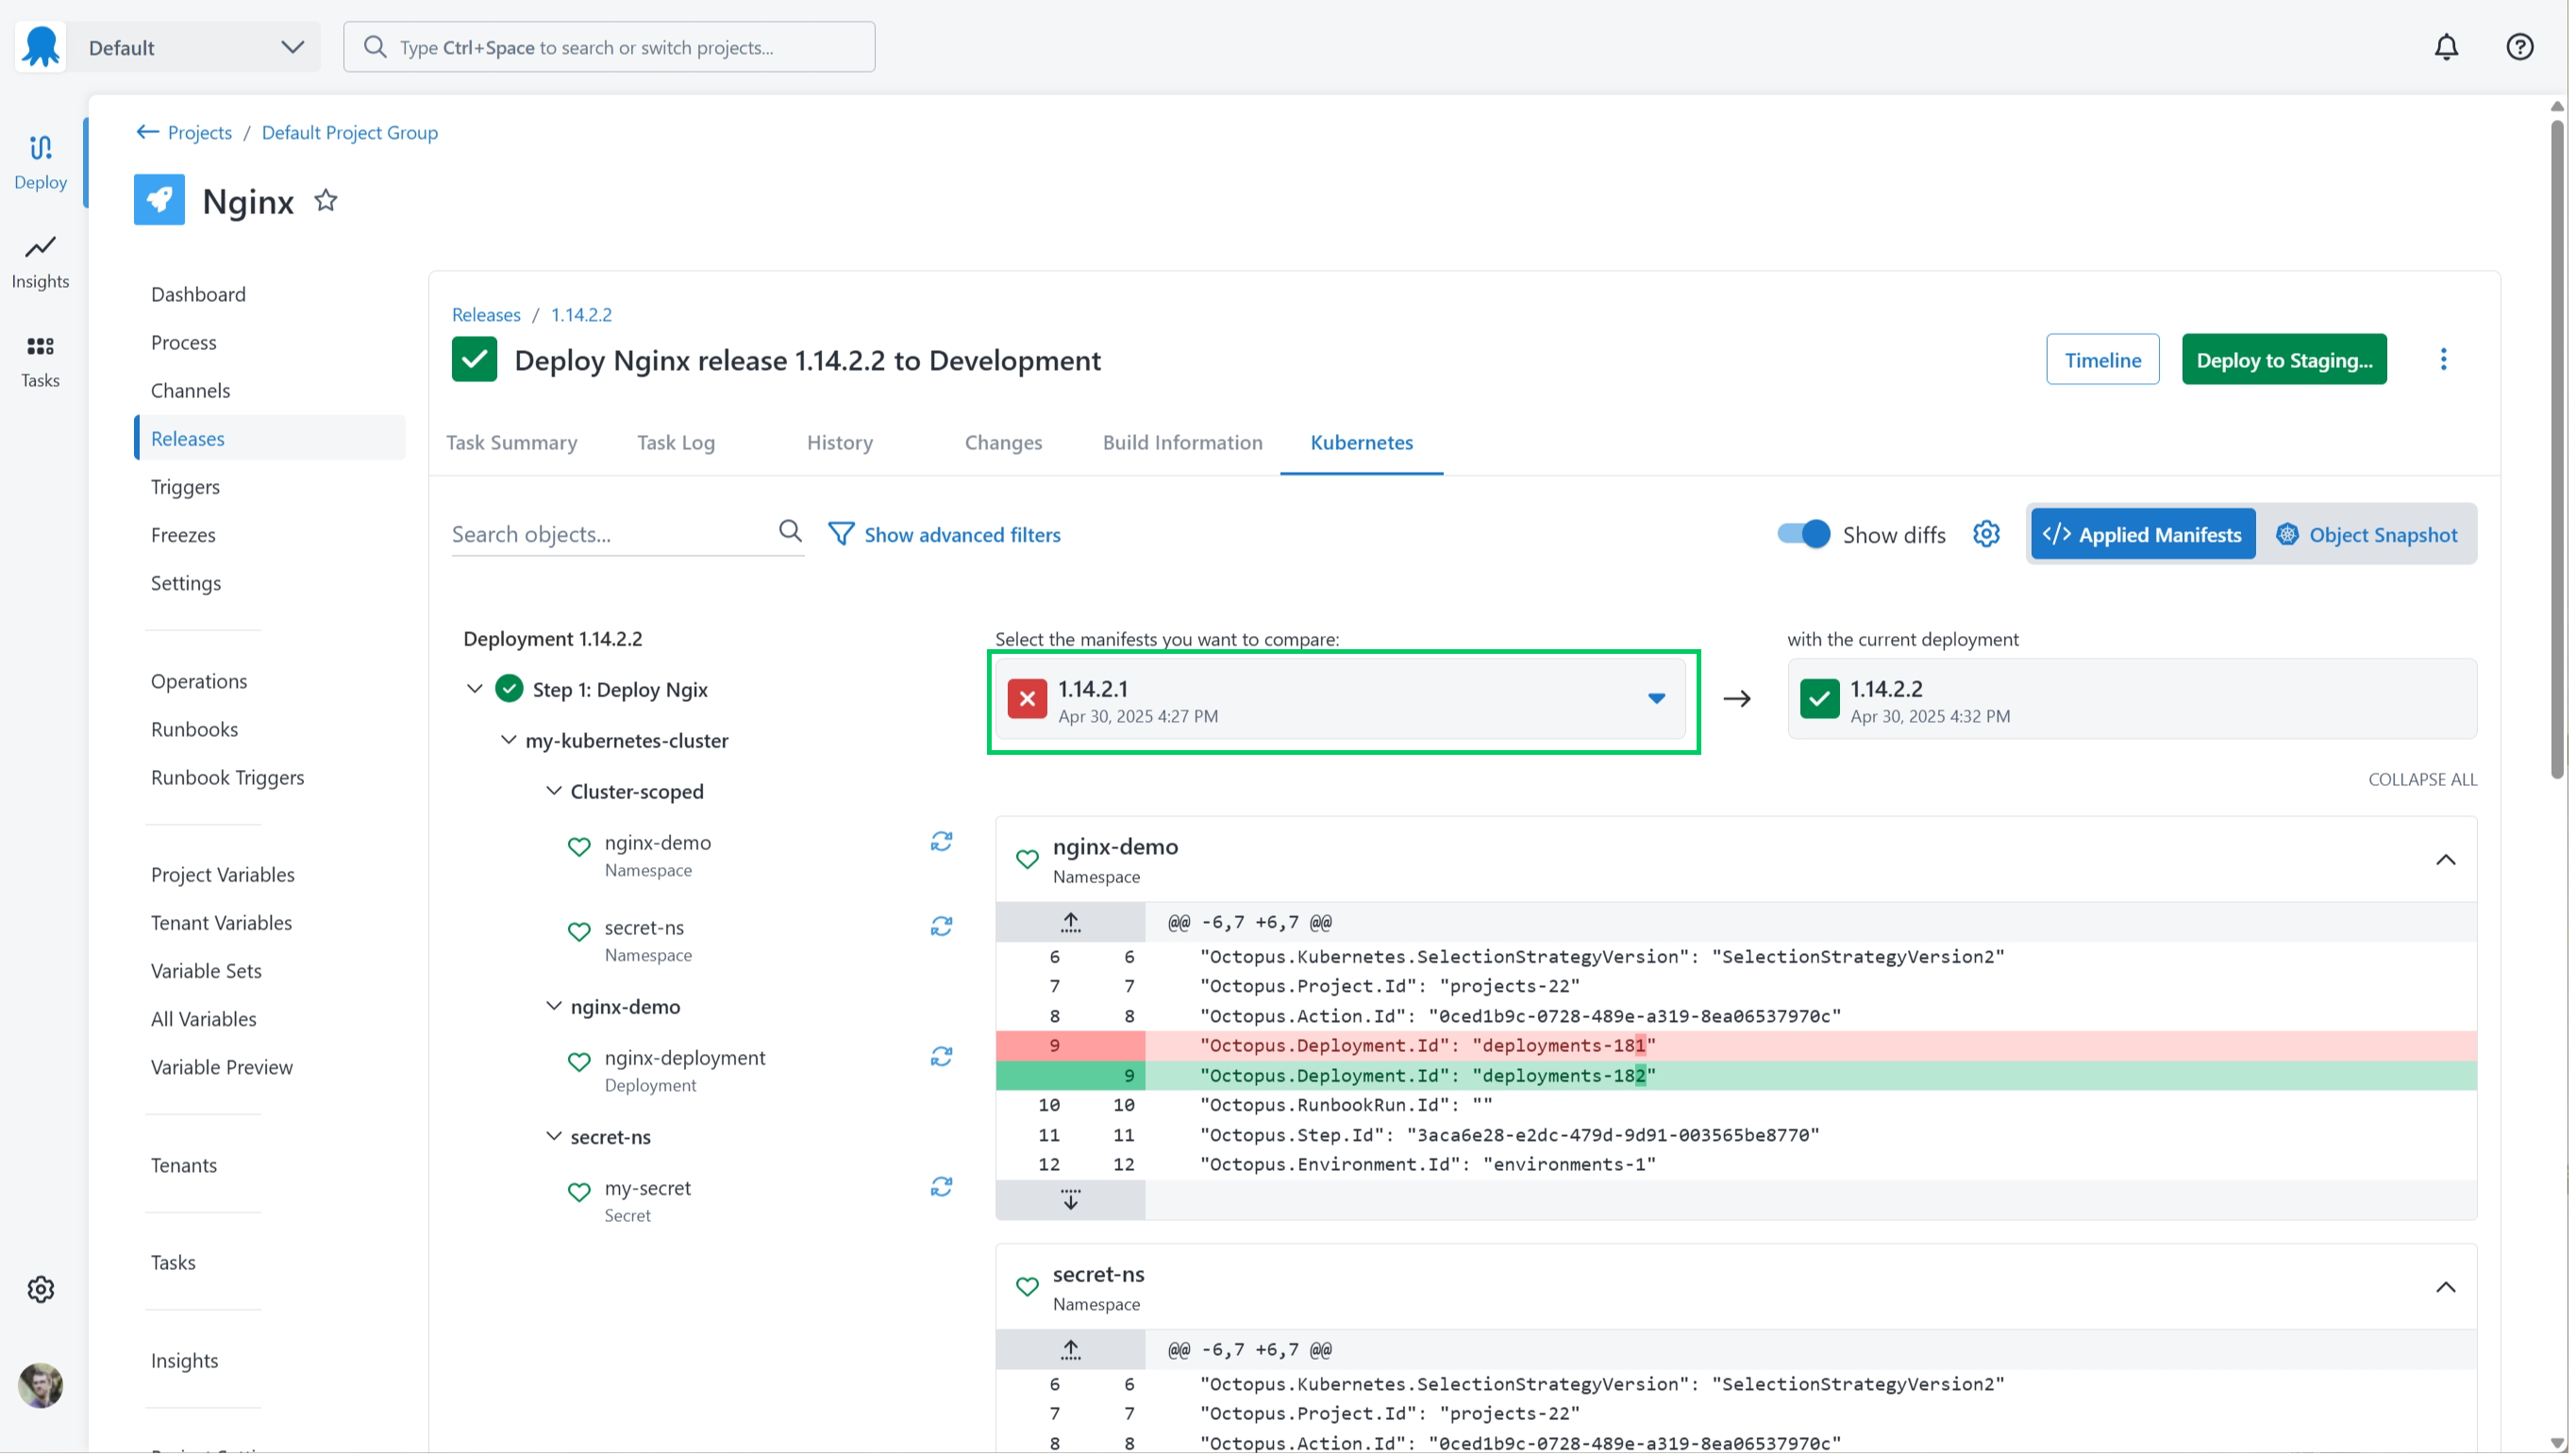The height and width of the screenshot is (1455, 2576).
Task: Refresh the nginx-deployment object
Action: (x=941, y=1057)
